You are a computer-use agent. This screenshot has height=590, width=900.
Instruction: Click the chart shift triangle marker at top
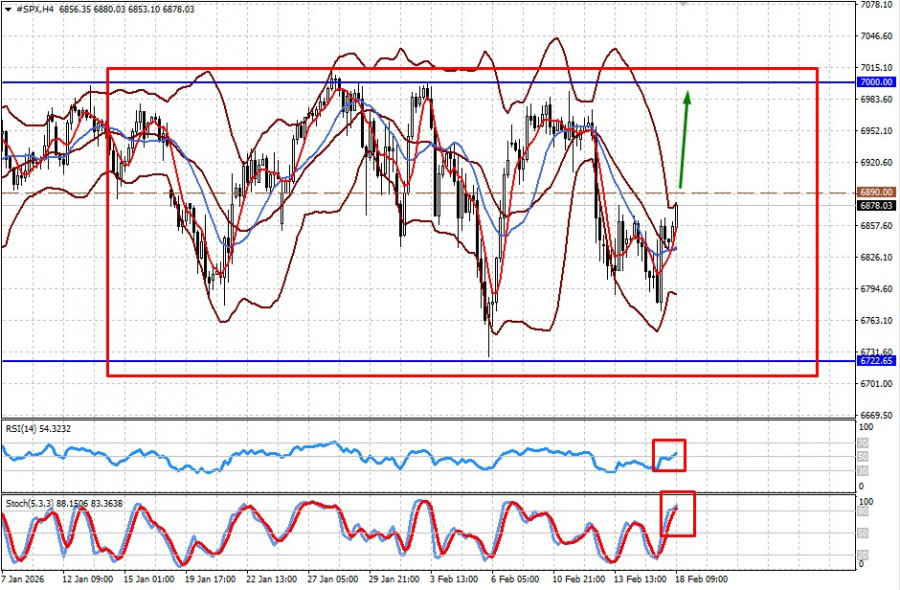click(x=683, y=3)
